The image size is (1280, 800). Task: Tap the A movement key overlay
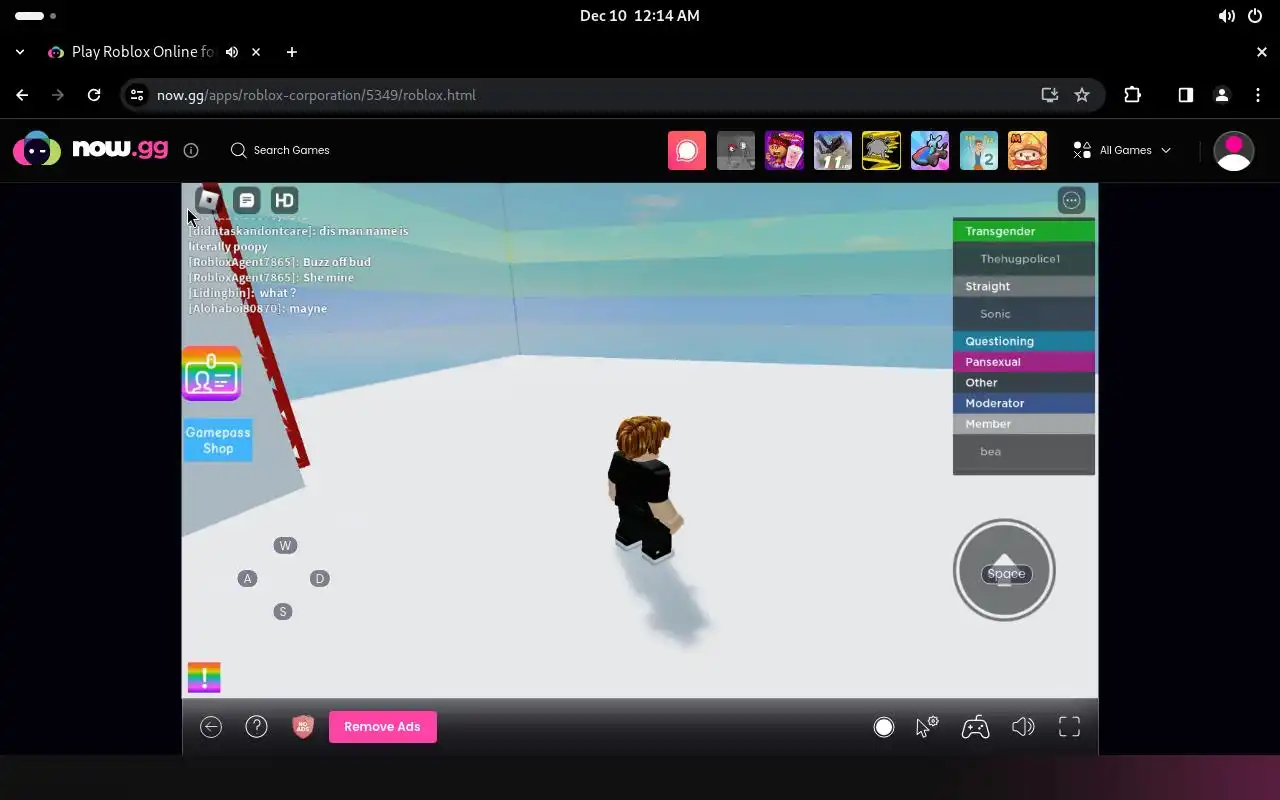tap(247, 578)
